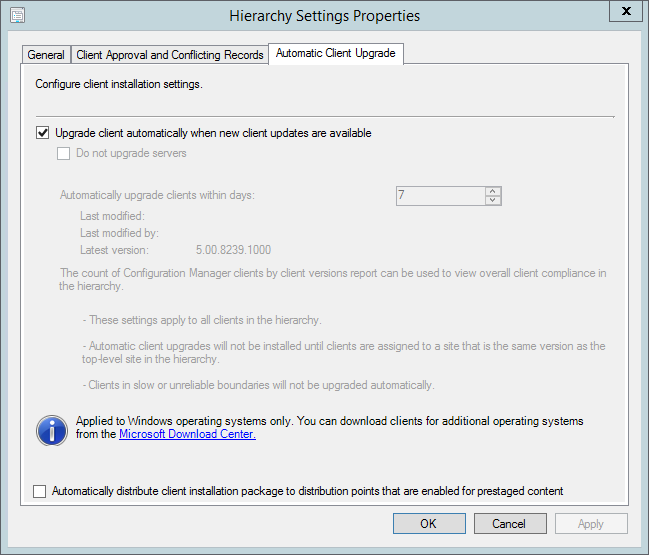Click the blue information icon

52,431
